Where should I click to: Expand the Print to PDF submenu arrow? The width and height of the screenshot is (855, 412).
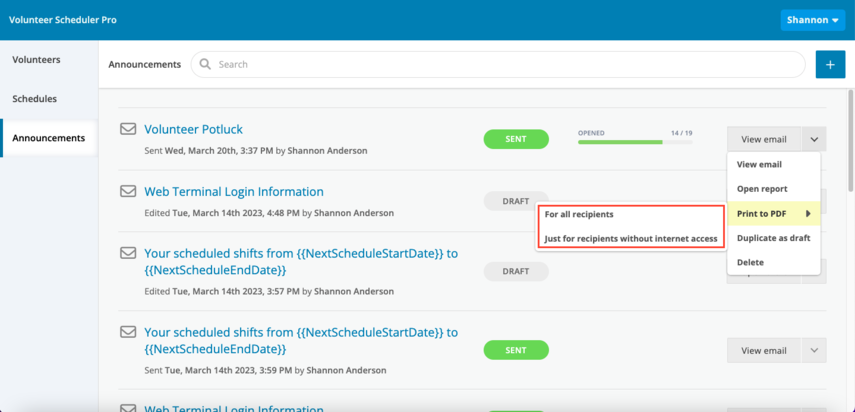coord(808,214)
